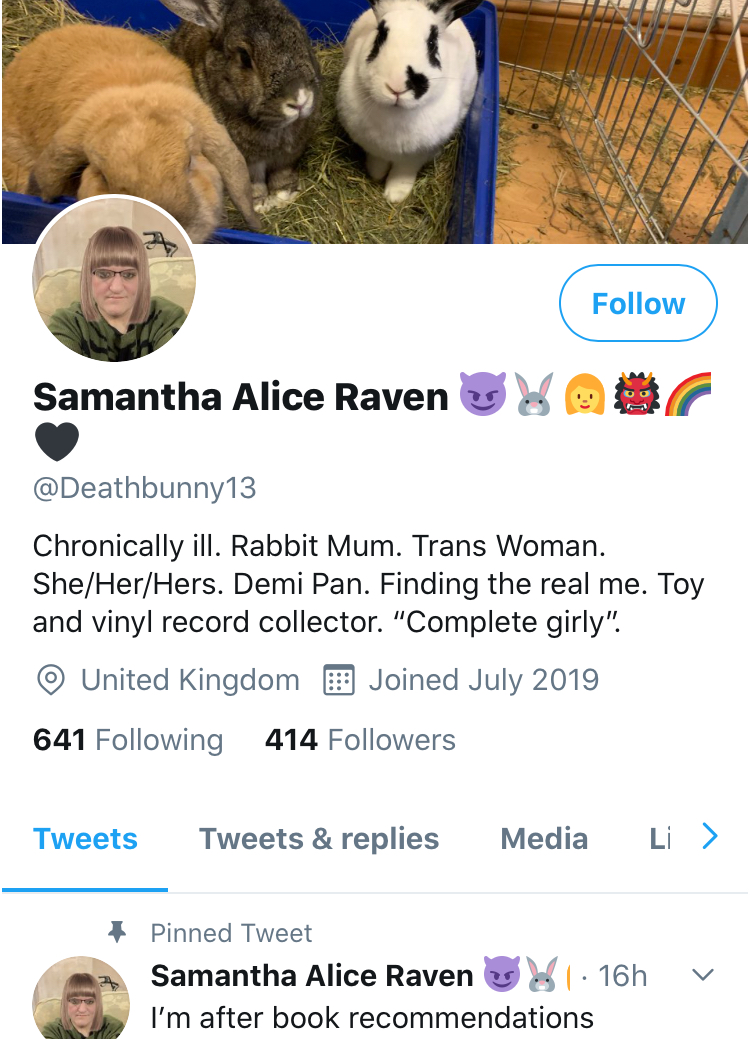The width and height of the screenshot is (750, 1039).
Task: Switch to the Tweets tab
Action: (85, 838)
